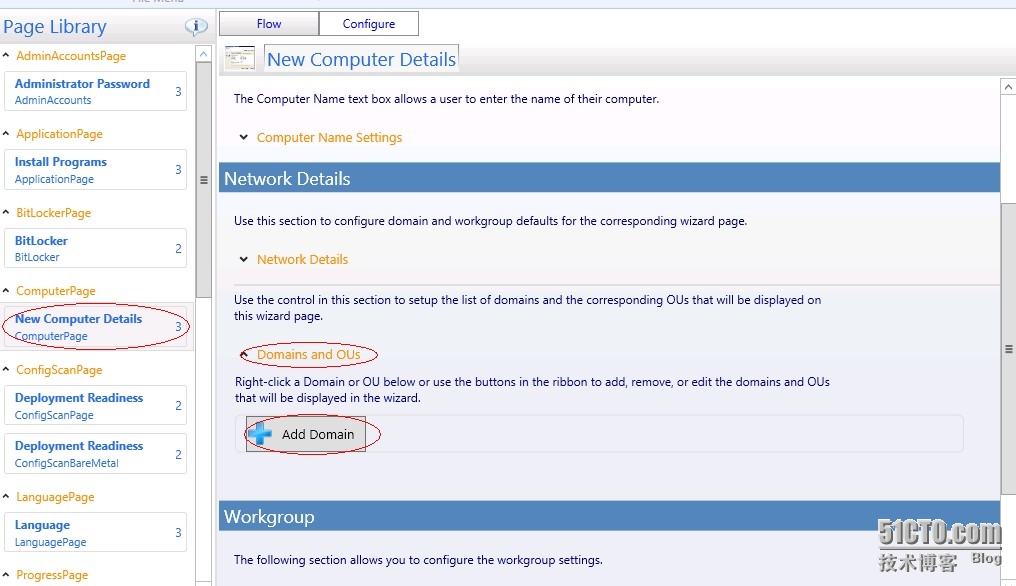
Task: Click the Workgroup blue section header
Action: pos(609,517)
